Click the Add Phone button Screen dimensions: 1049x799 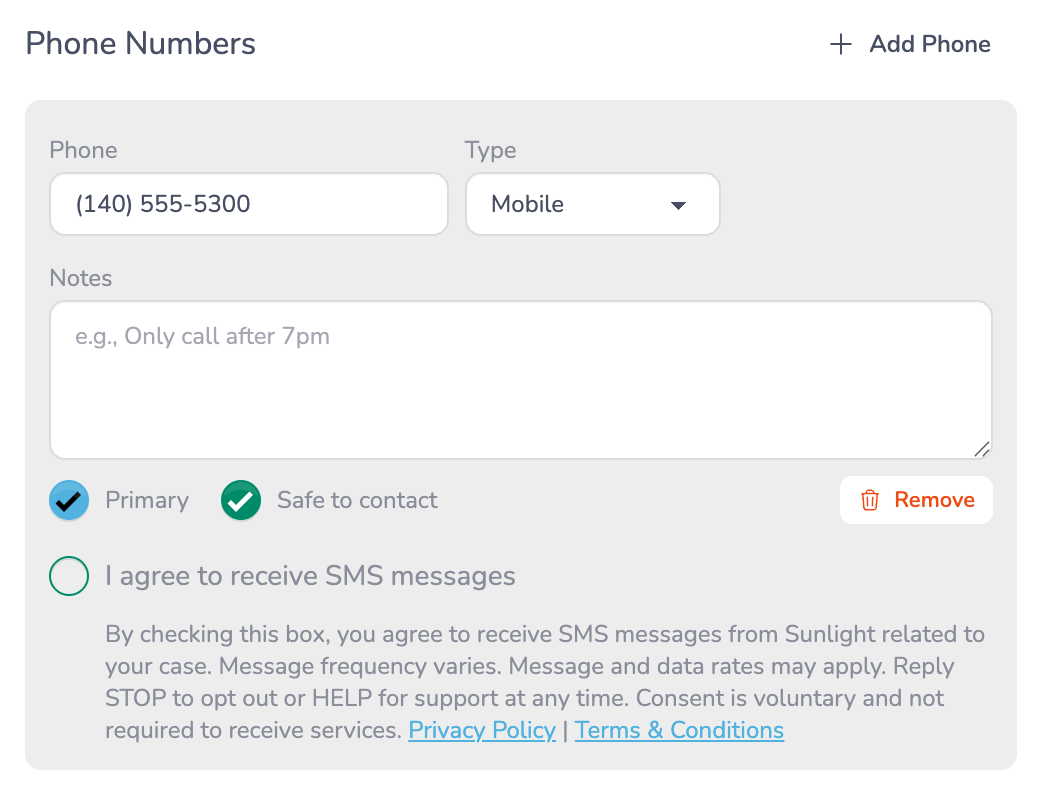pyautogui.click(x=908, y=44)
